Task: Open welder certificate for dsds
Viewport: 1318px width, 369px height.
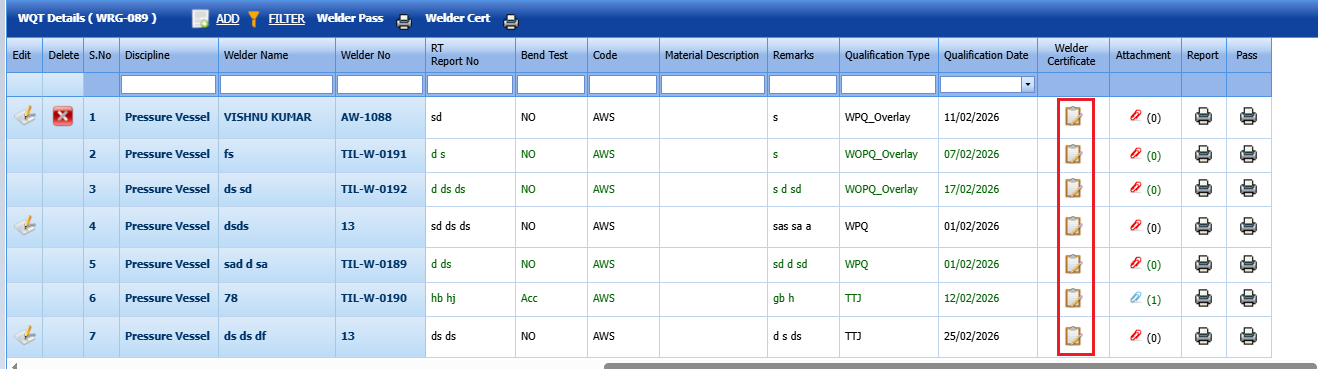Action: (x=1074, y=226)
